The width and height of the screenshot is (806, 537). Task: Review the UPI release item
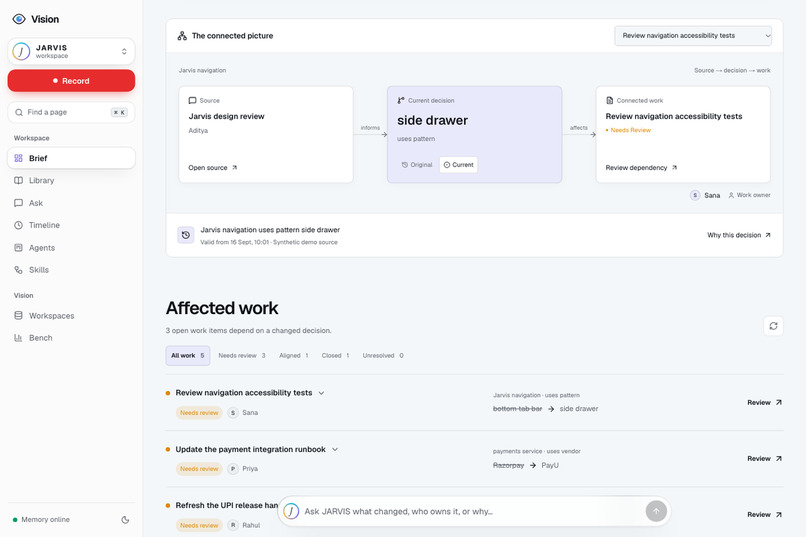click(x=764, y=514)
